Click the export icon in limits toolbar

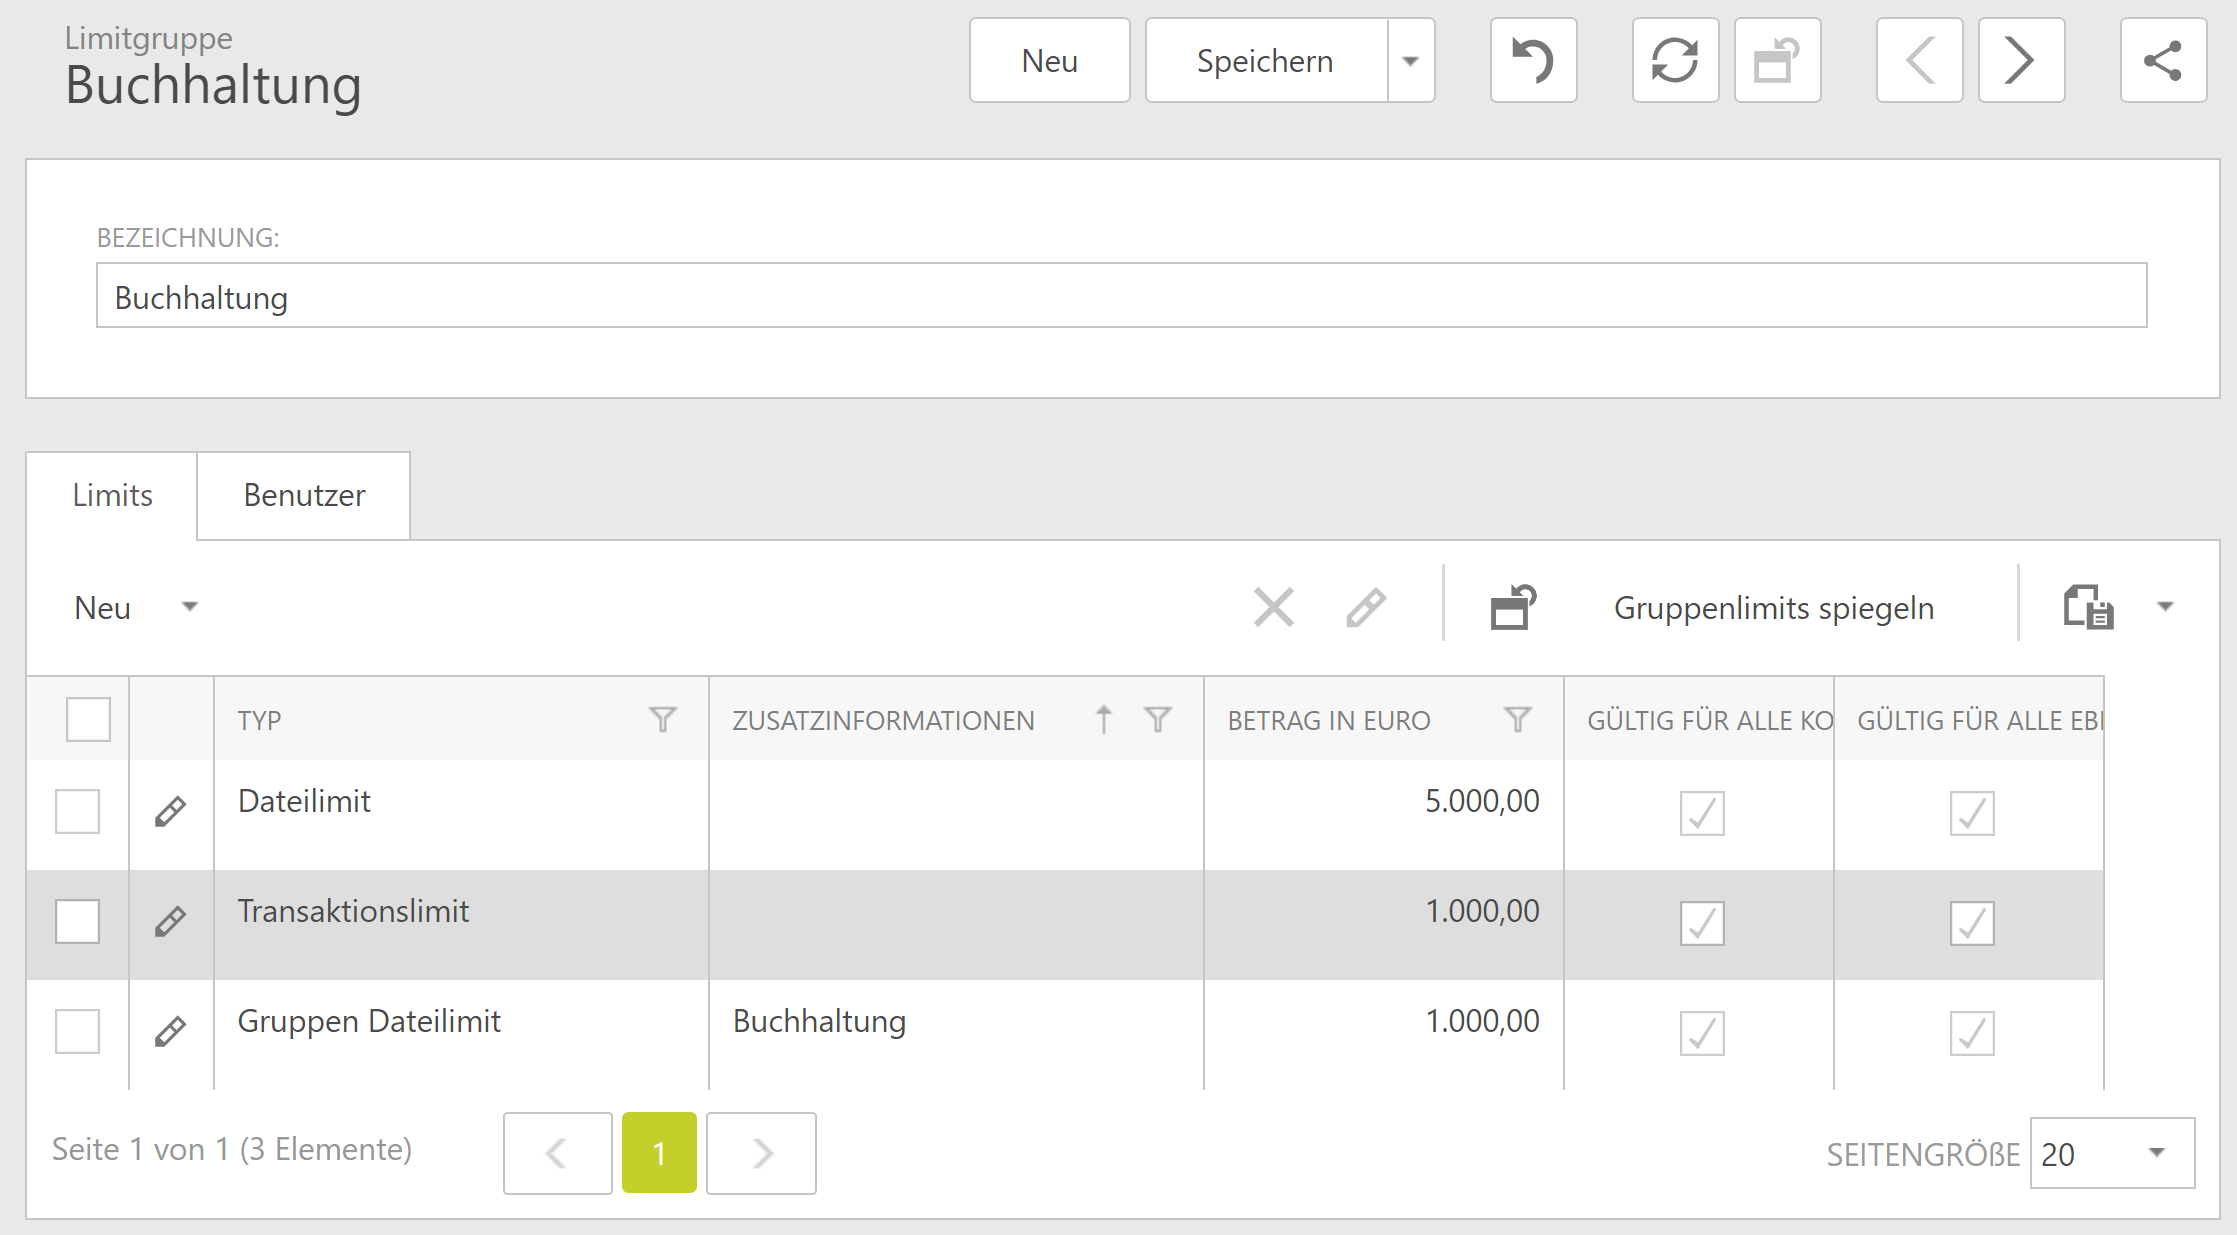(x=2088, y=607)
